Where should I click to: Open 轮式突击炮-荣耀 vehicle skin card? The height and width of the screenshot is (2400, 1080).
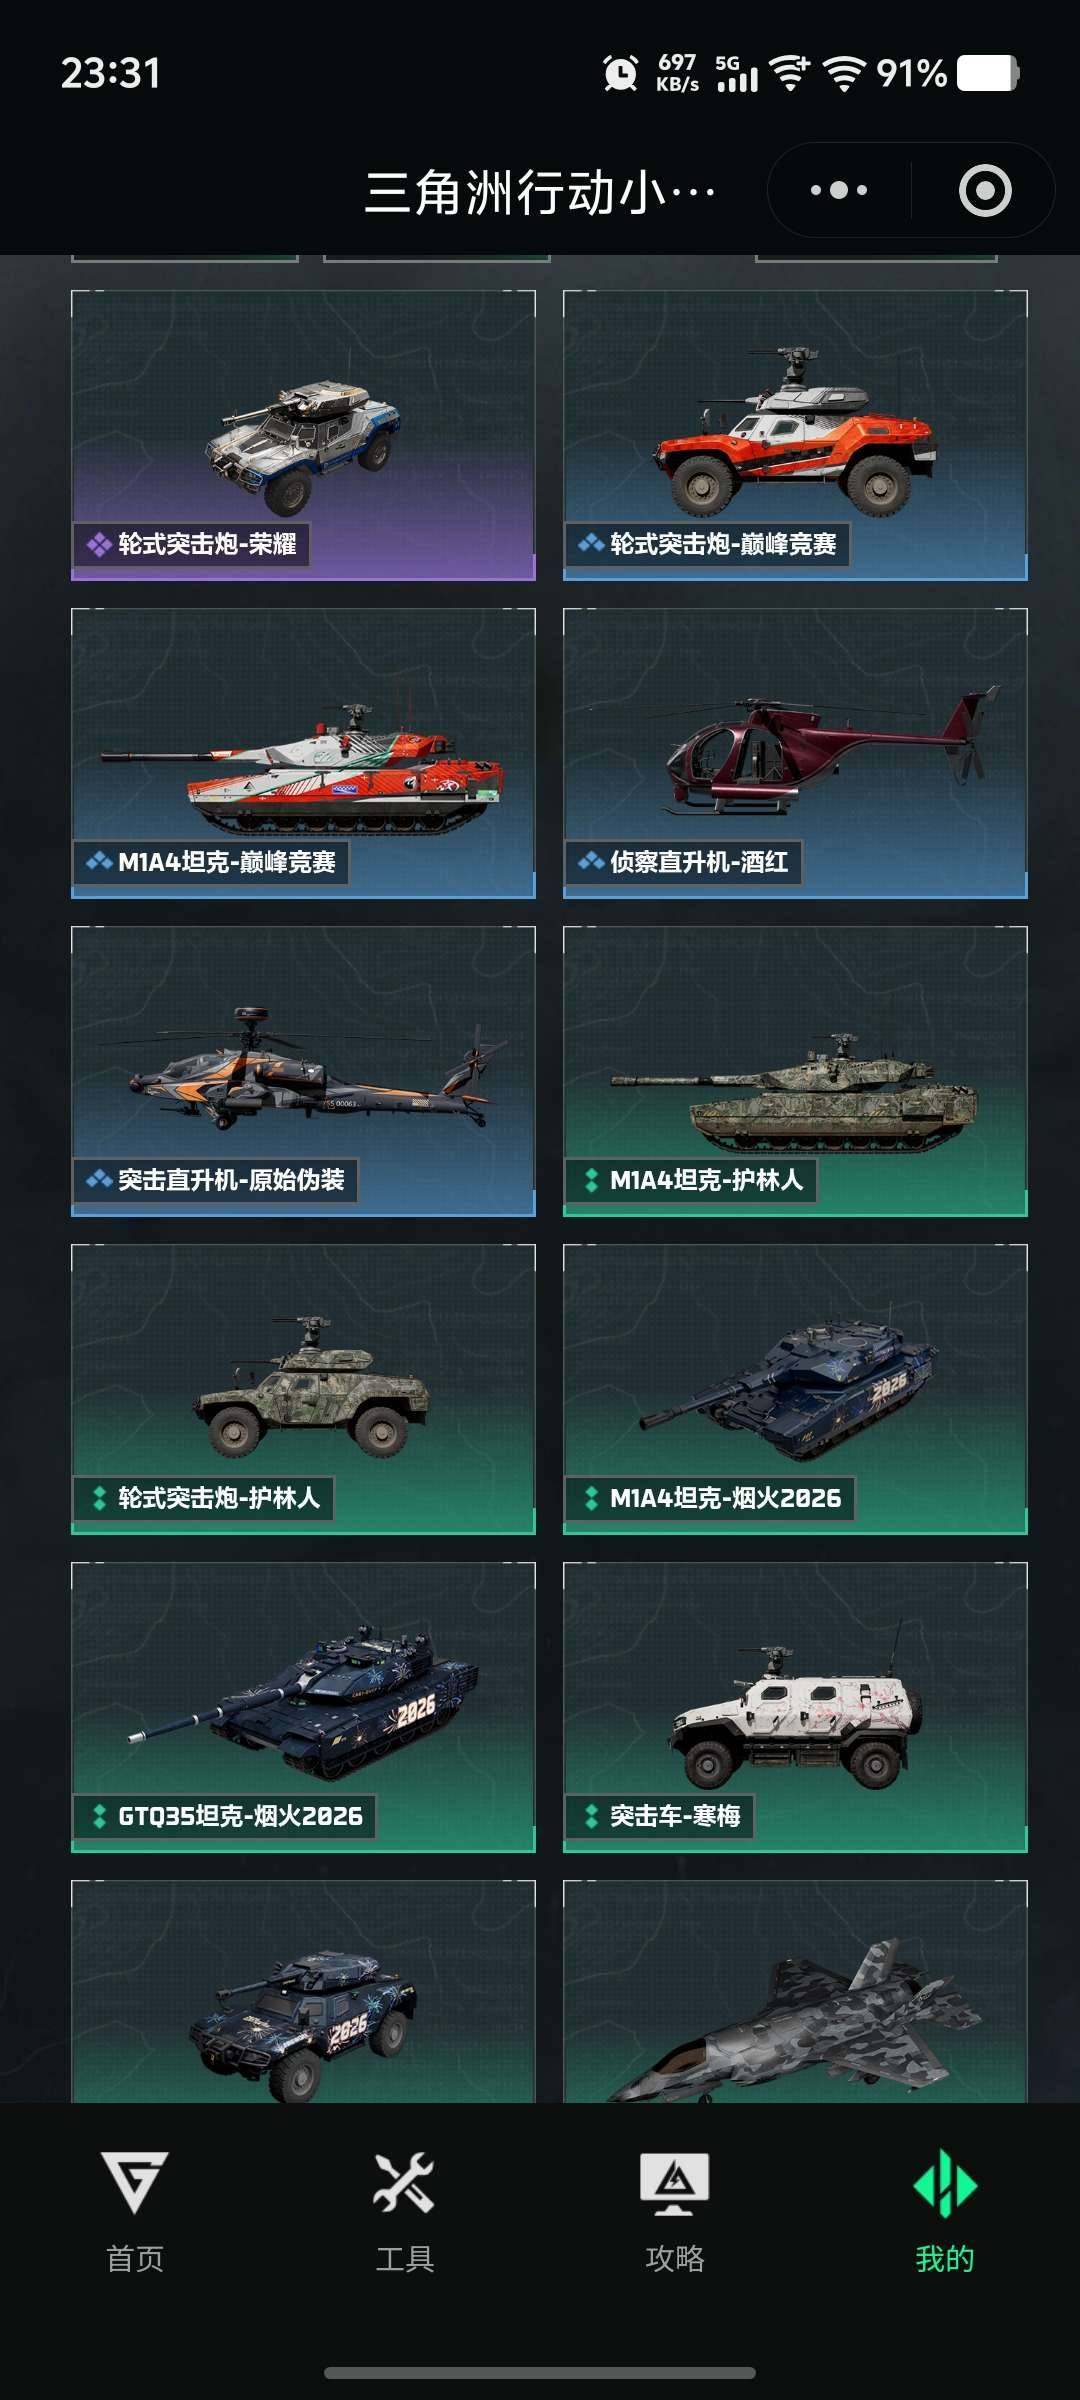tap(303, 435)
